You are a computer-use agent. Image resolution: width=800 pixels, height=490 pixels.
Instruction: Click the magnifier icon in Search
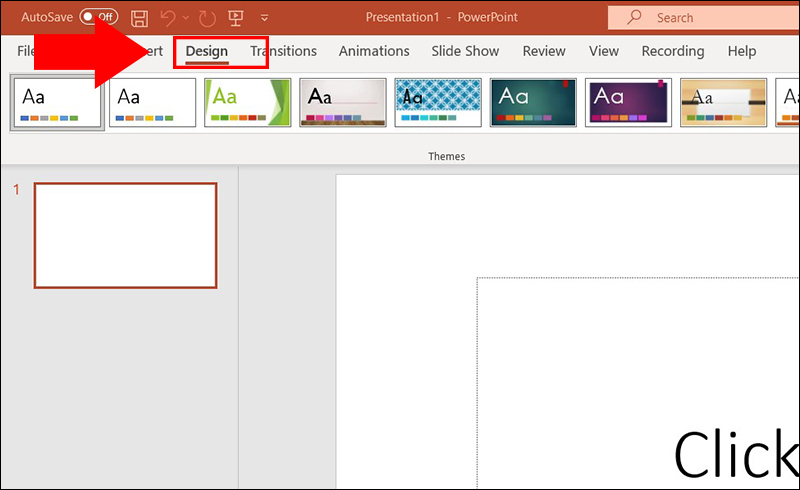point(635,17)
